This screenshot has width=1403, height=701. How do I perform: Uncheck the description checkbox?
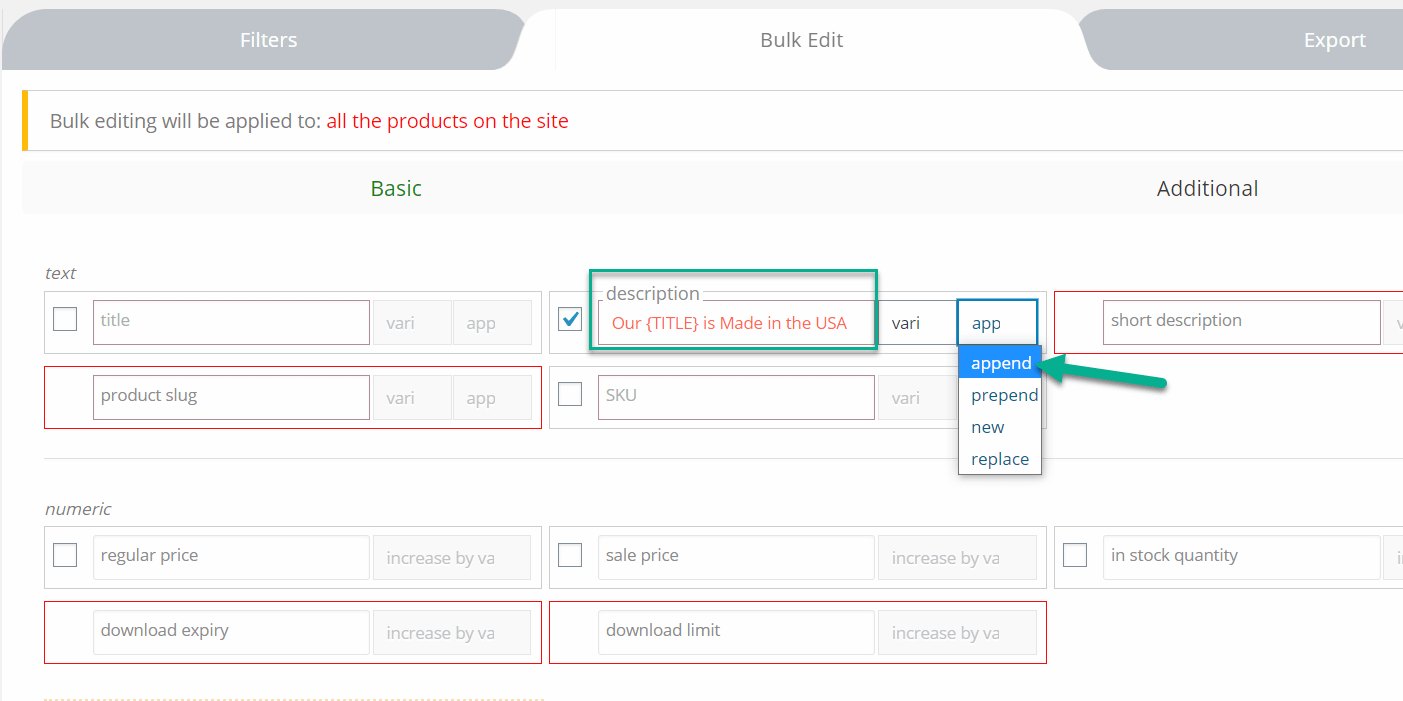coord(570,319)
